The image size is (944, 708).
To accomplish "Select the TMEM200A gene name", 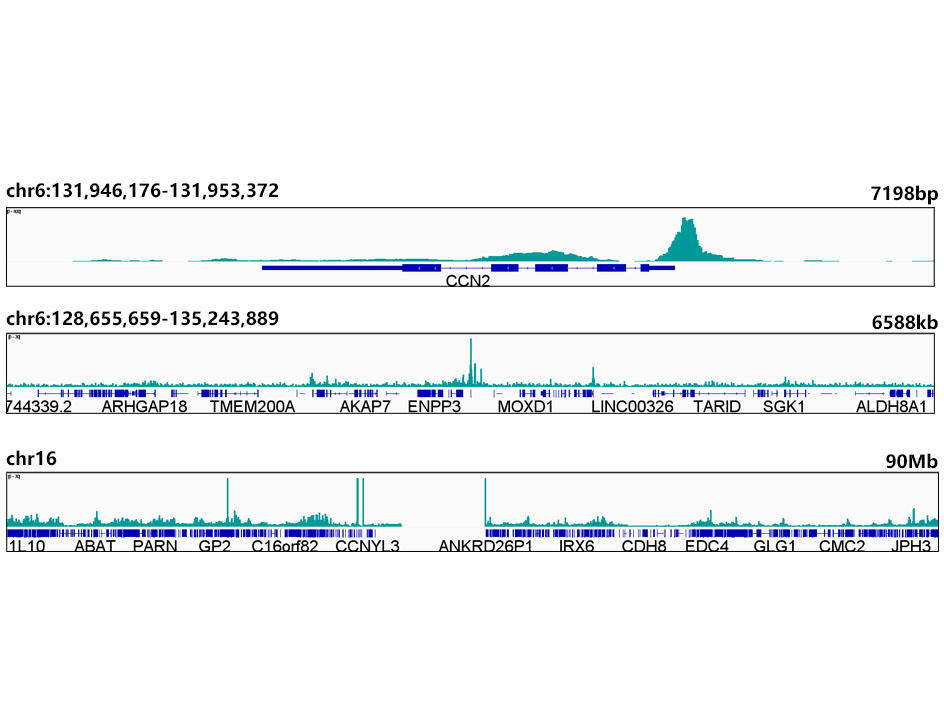I will click(x=252, y=407).
